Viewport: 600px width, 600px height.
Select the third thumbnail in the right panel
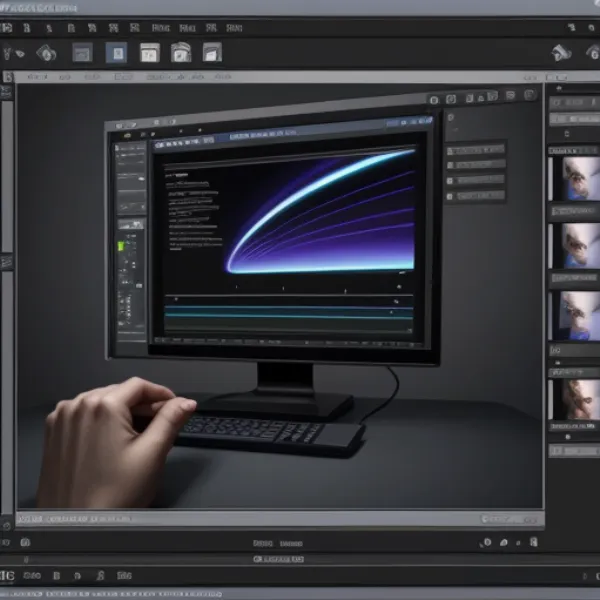pos(581,316)
